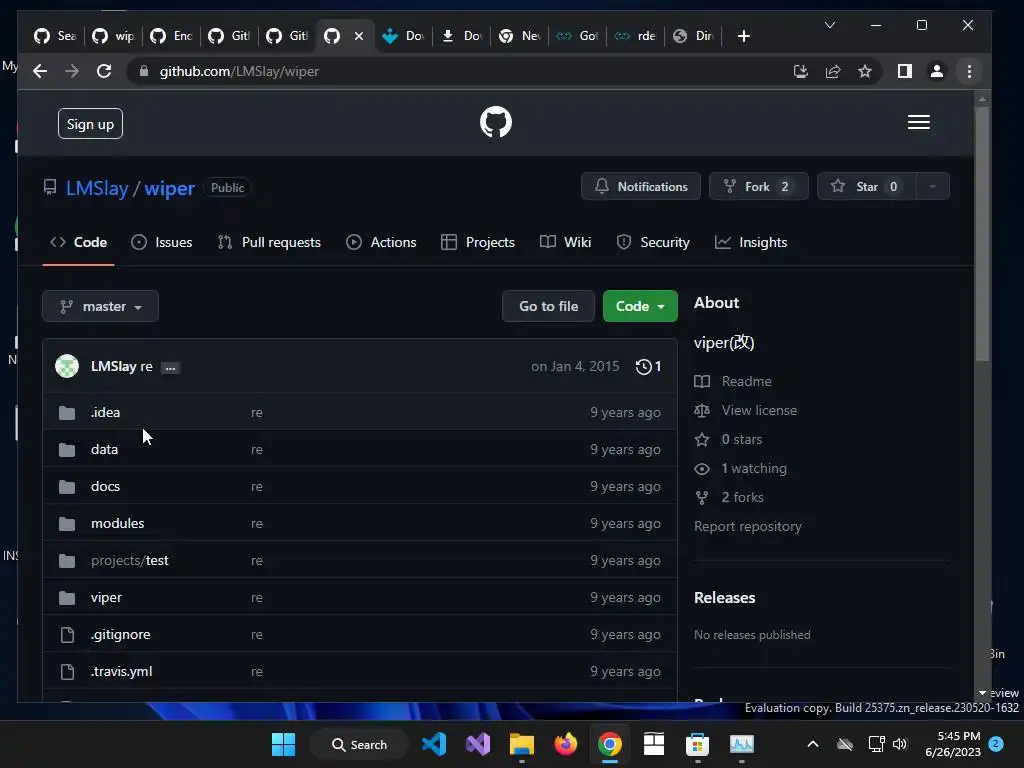The height and width of the screenshot is (768, 1024).
Task: View the Insights tab
Action: tap(751, 242)
